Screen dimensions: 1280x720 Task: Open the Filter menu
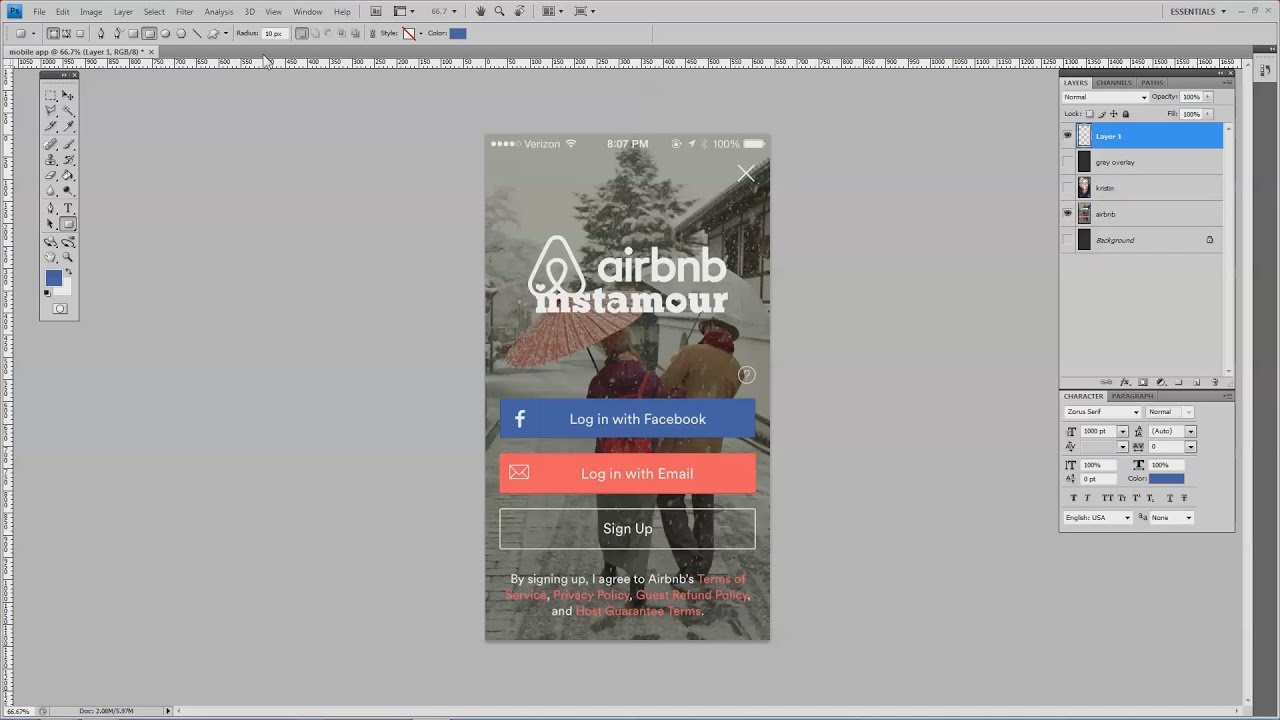tap(185, 12)
